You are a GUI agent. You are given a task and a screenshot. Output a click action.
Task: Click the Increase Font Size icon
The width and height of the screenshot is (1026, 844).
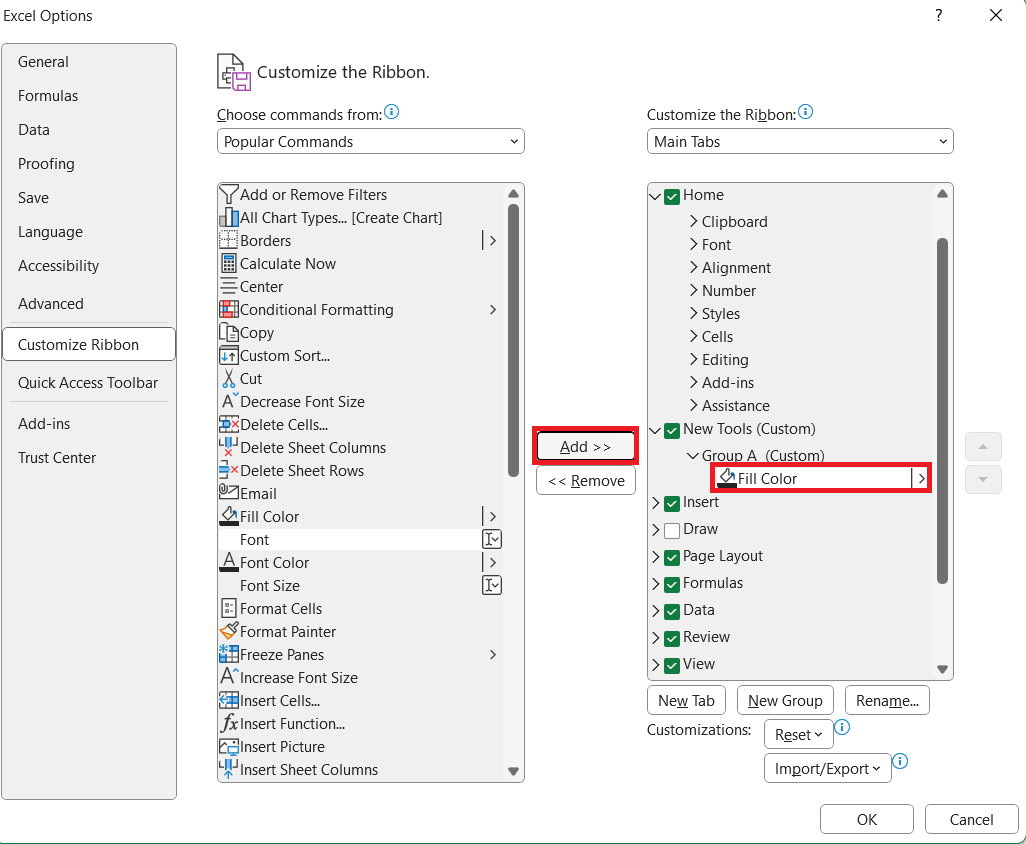pos(230,677)
